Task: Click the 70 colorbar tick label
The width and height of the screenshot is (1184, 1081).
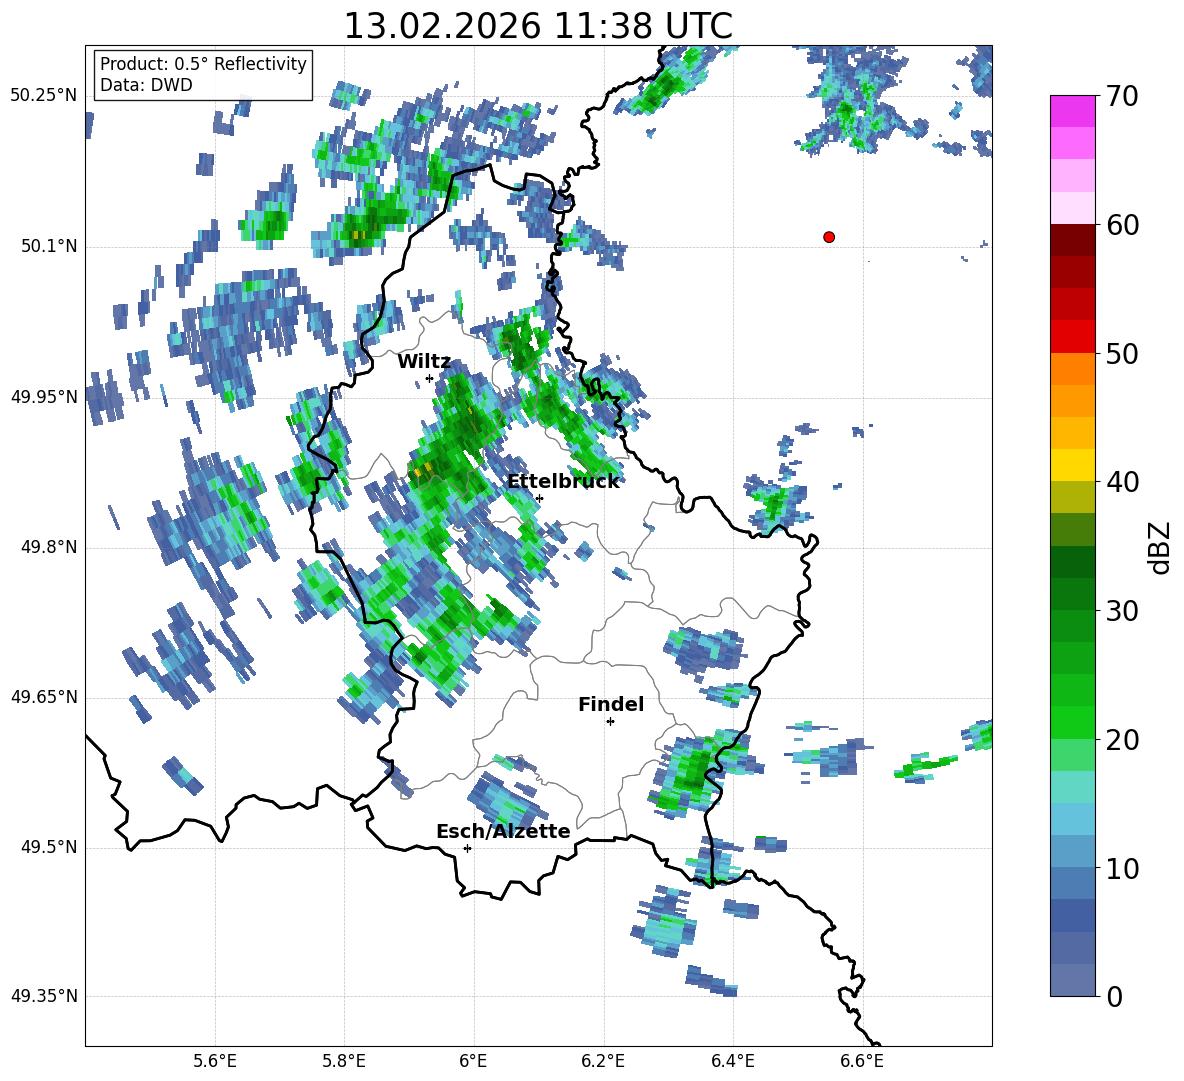Action: (x=1121, y=97)
